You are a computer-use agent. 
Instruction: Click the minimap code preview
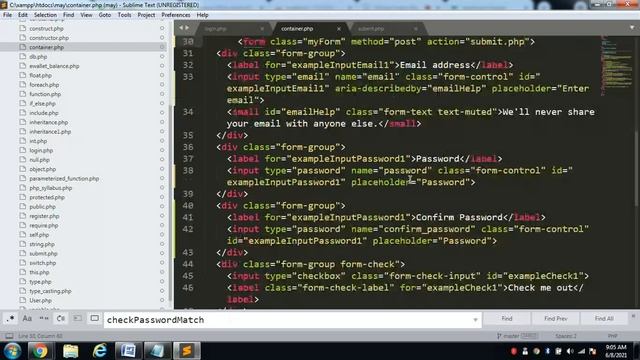pos(616,65)
